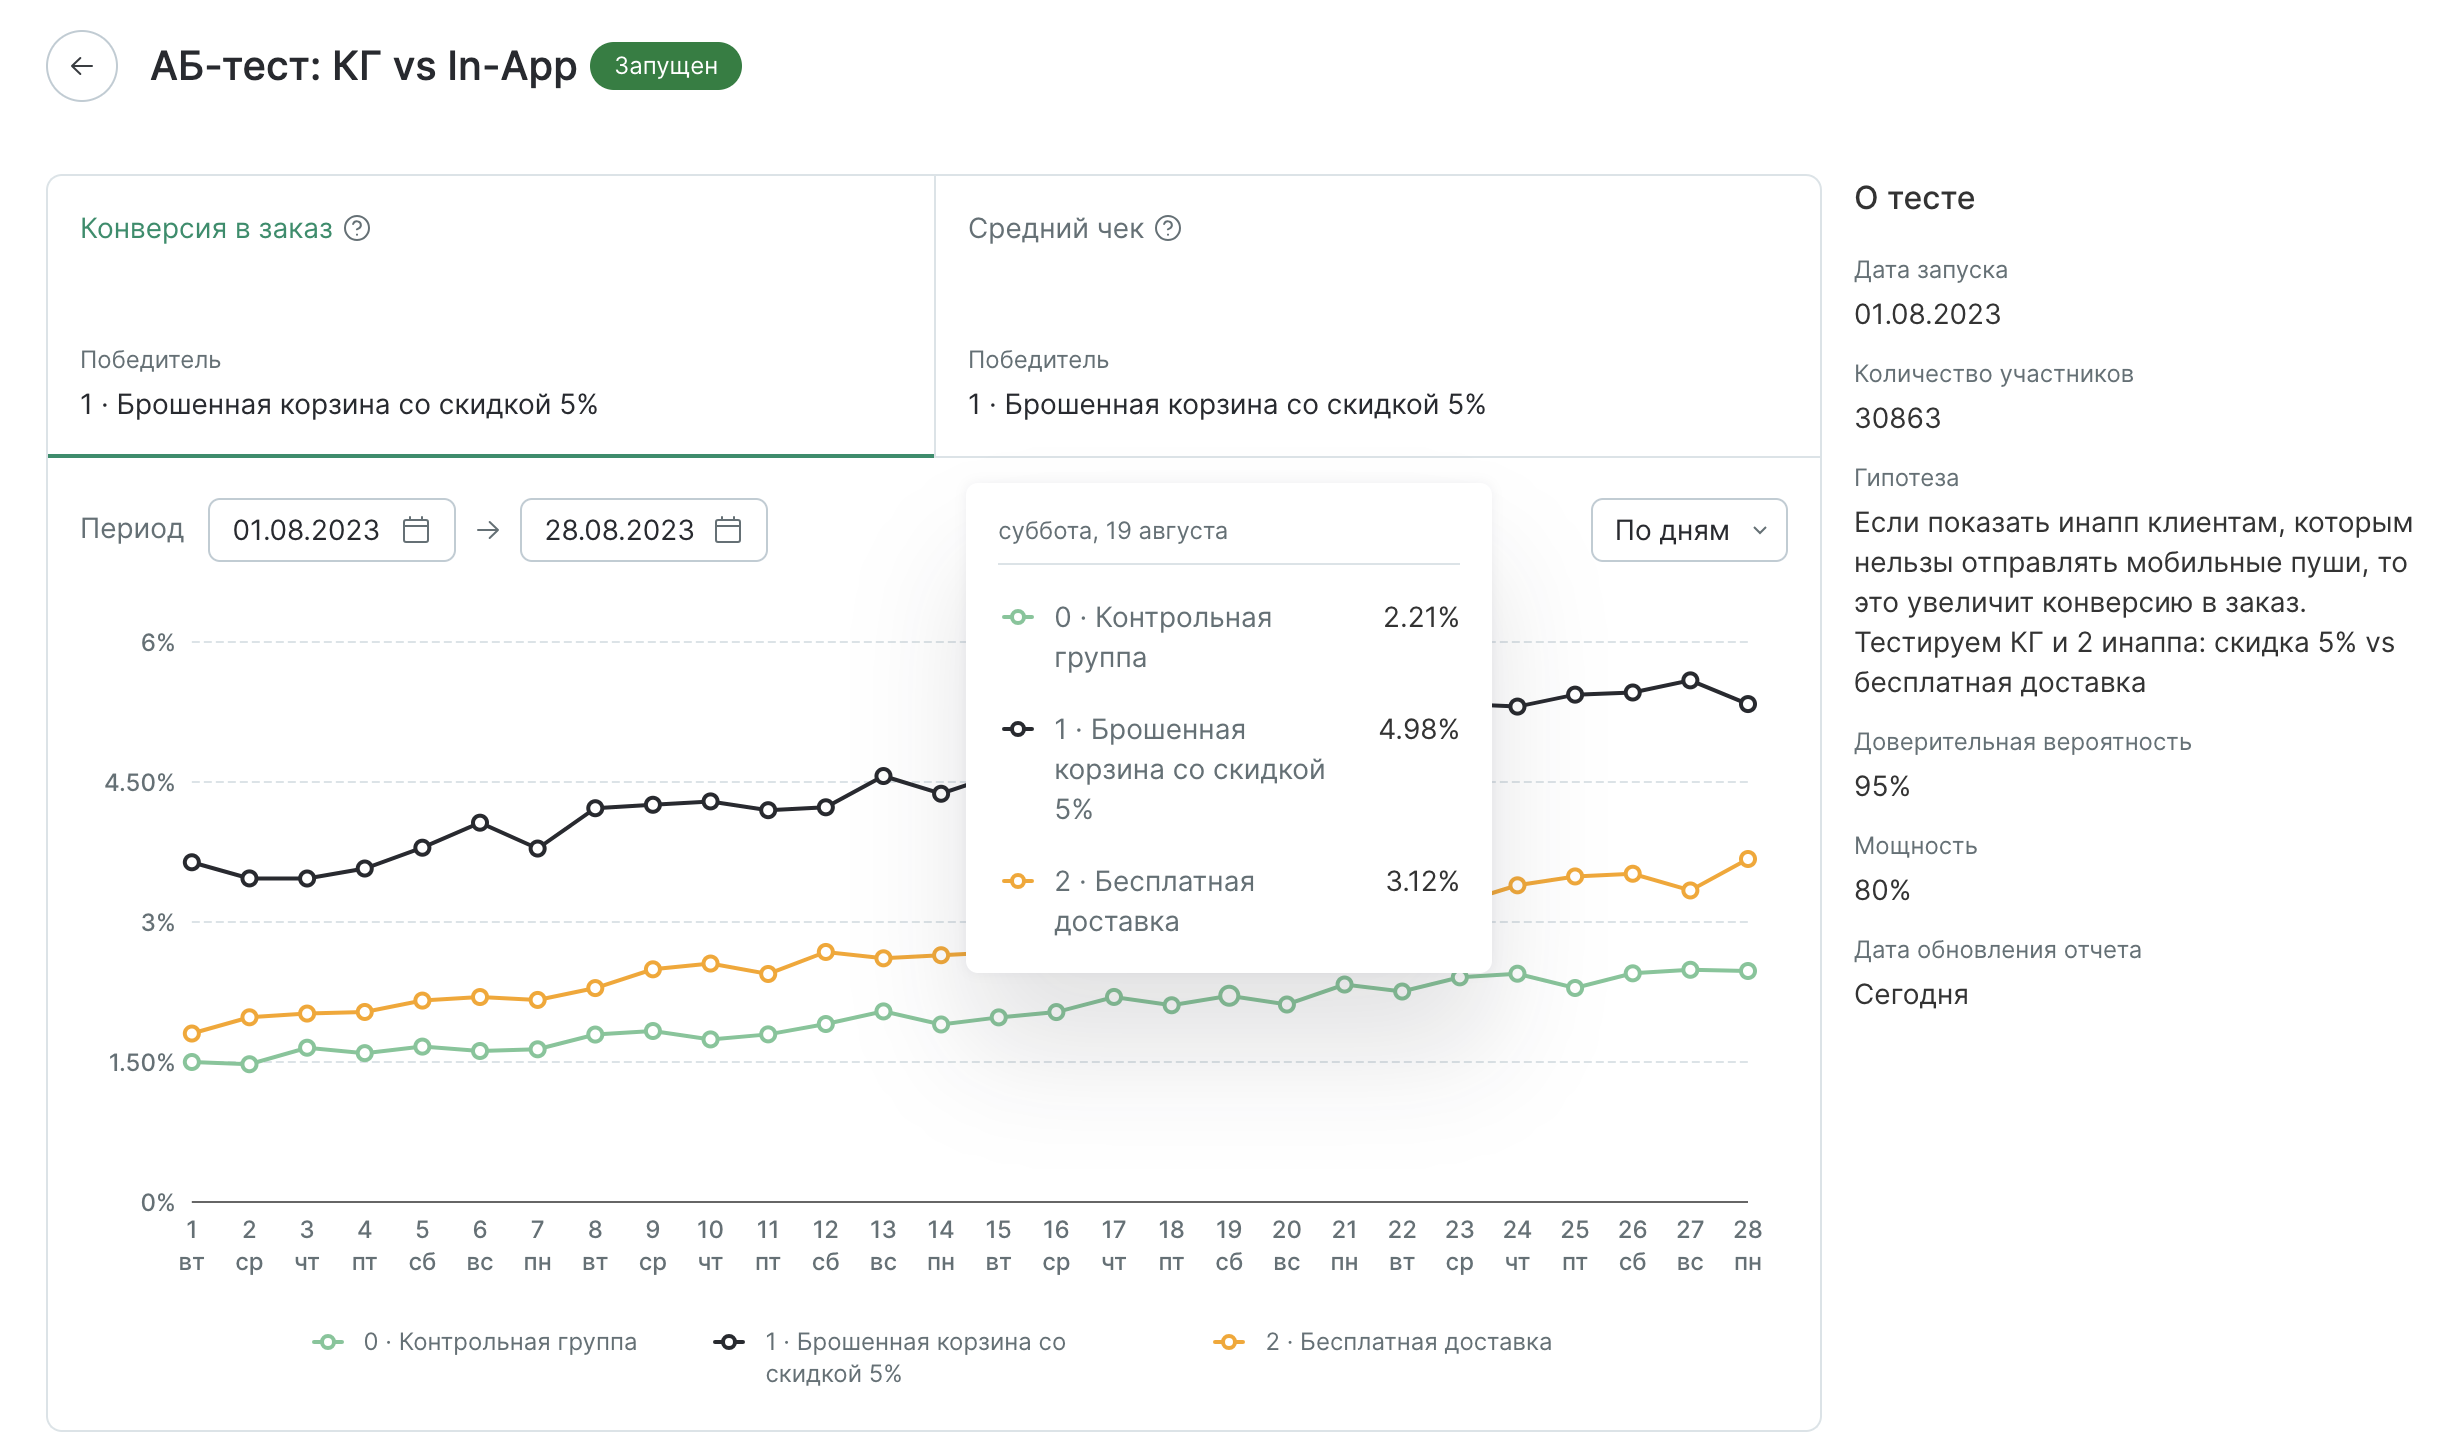
Task: Select the green line point on August 2
Action: click(250, 1064)
